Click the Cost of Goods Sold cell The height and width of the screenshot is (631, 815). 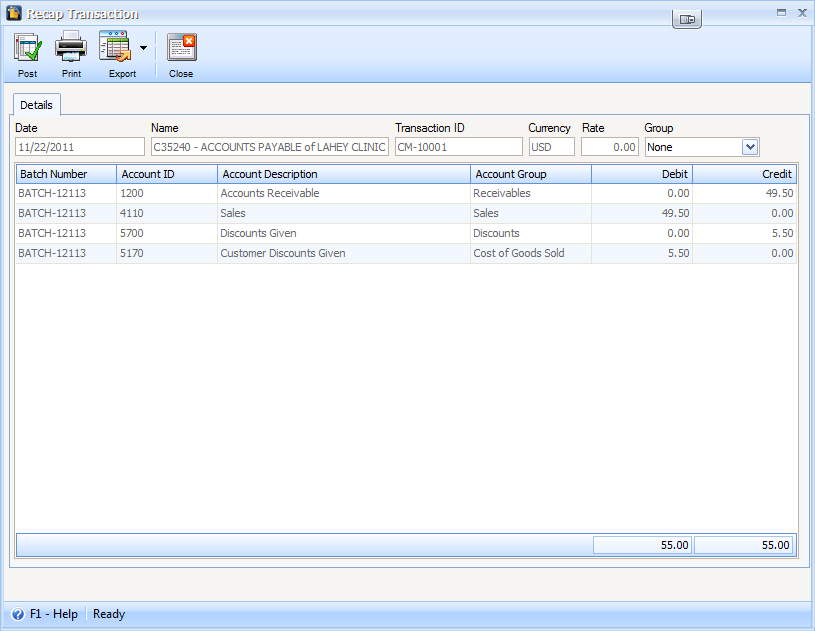531,253
